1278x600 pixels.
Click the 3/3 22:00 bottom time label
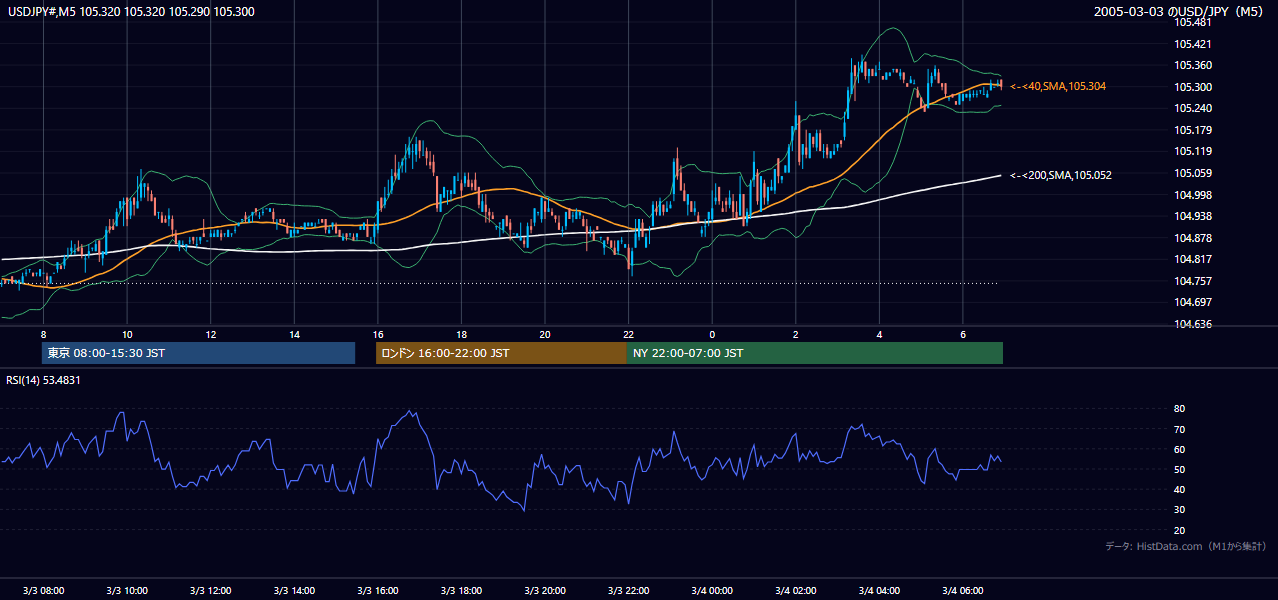pos(628,590)
